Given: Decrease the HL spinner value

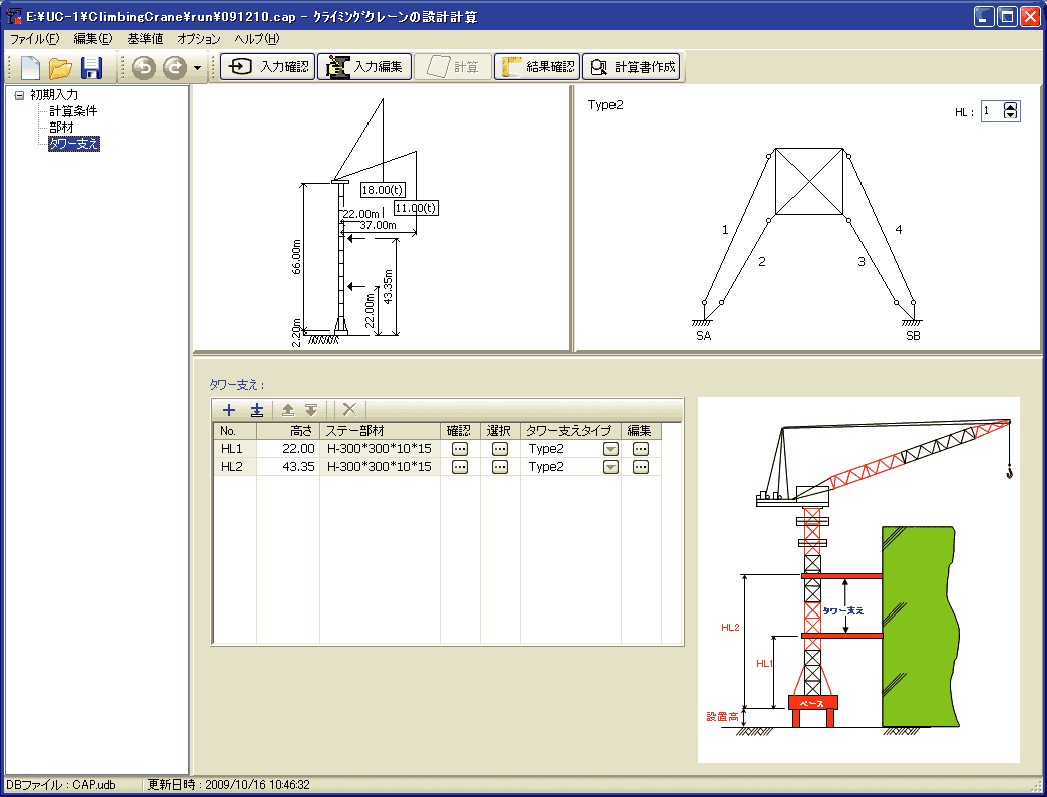Looking at the screenshot, I should tap(1011, 116).
